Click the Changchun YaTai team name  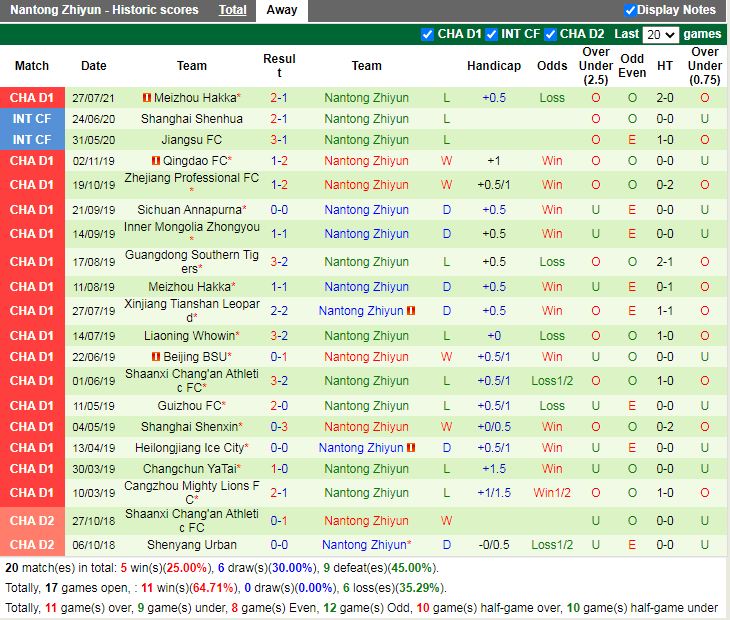(x=189, y=469)
